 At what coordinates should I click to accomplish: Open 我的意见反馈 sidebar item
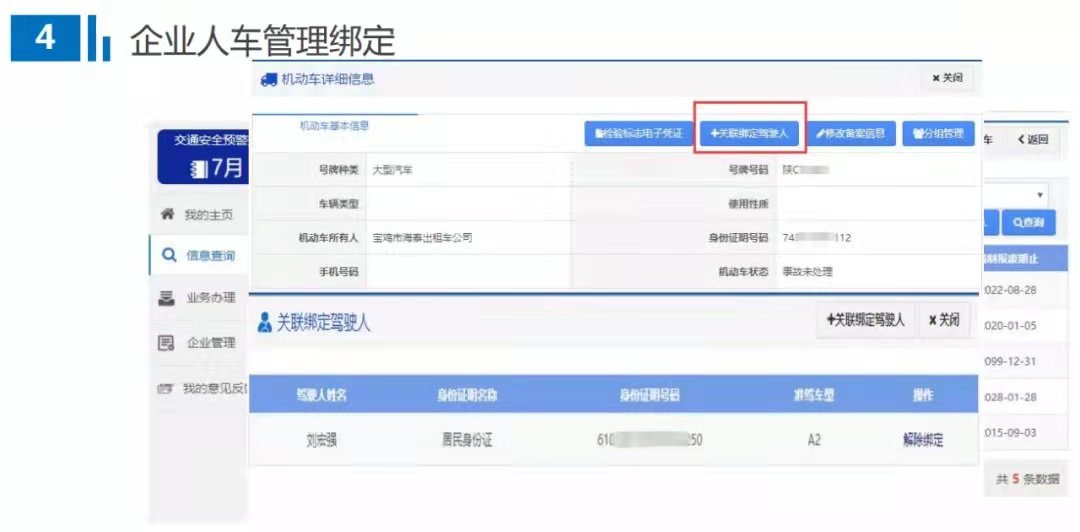[x=215, y=389]
